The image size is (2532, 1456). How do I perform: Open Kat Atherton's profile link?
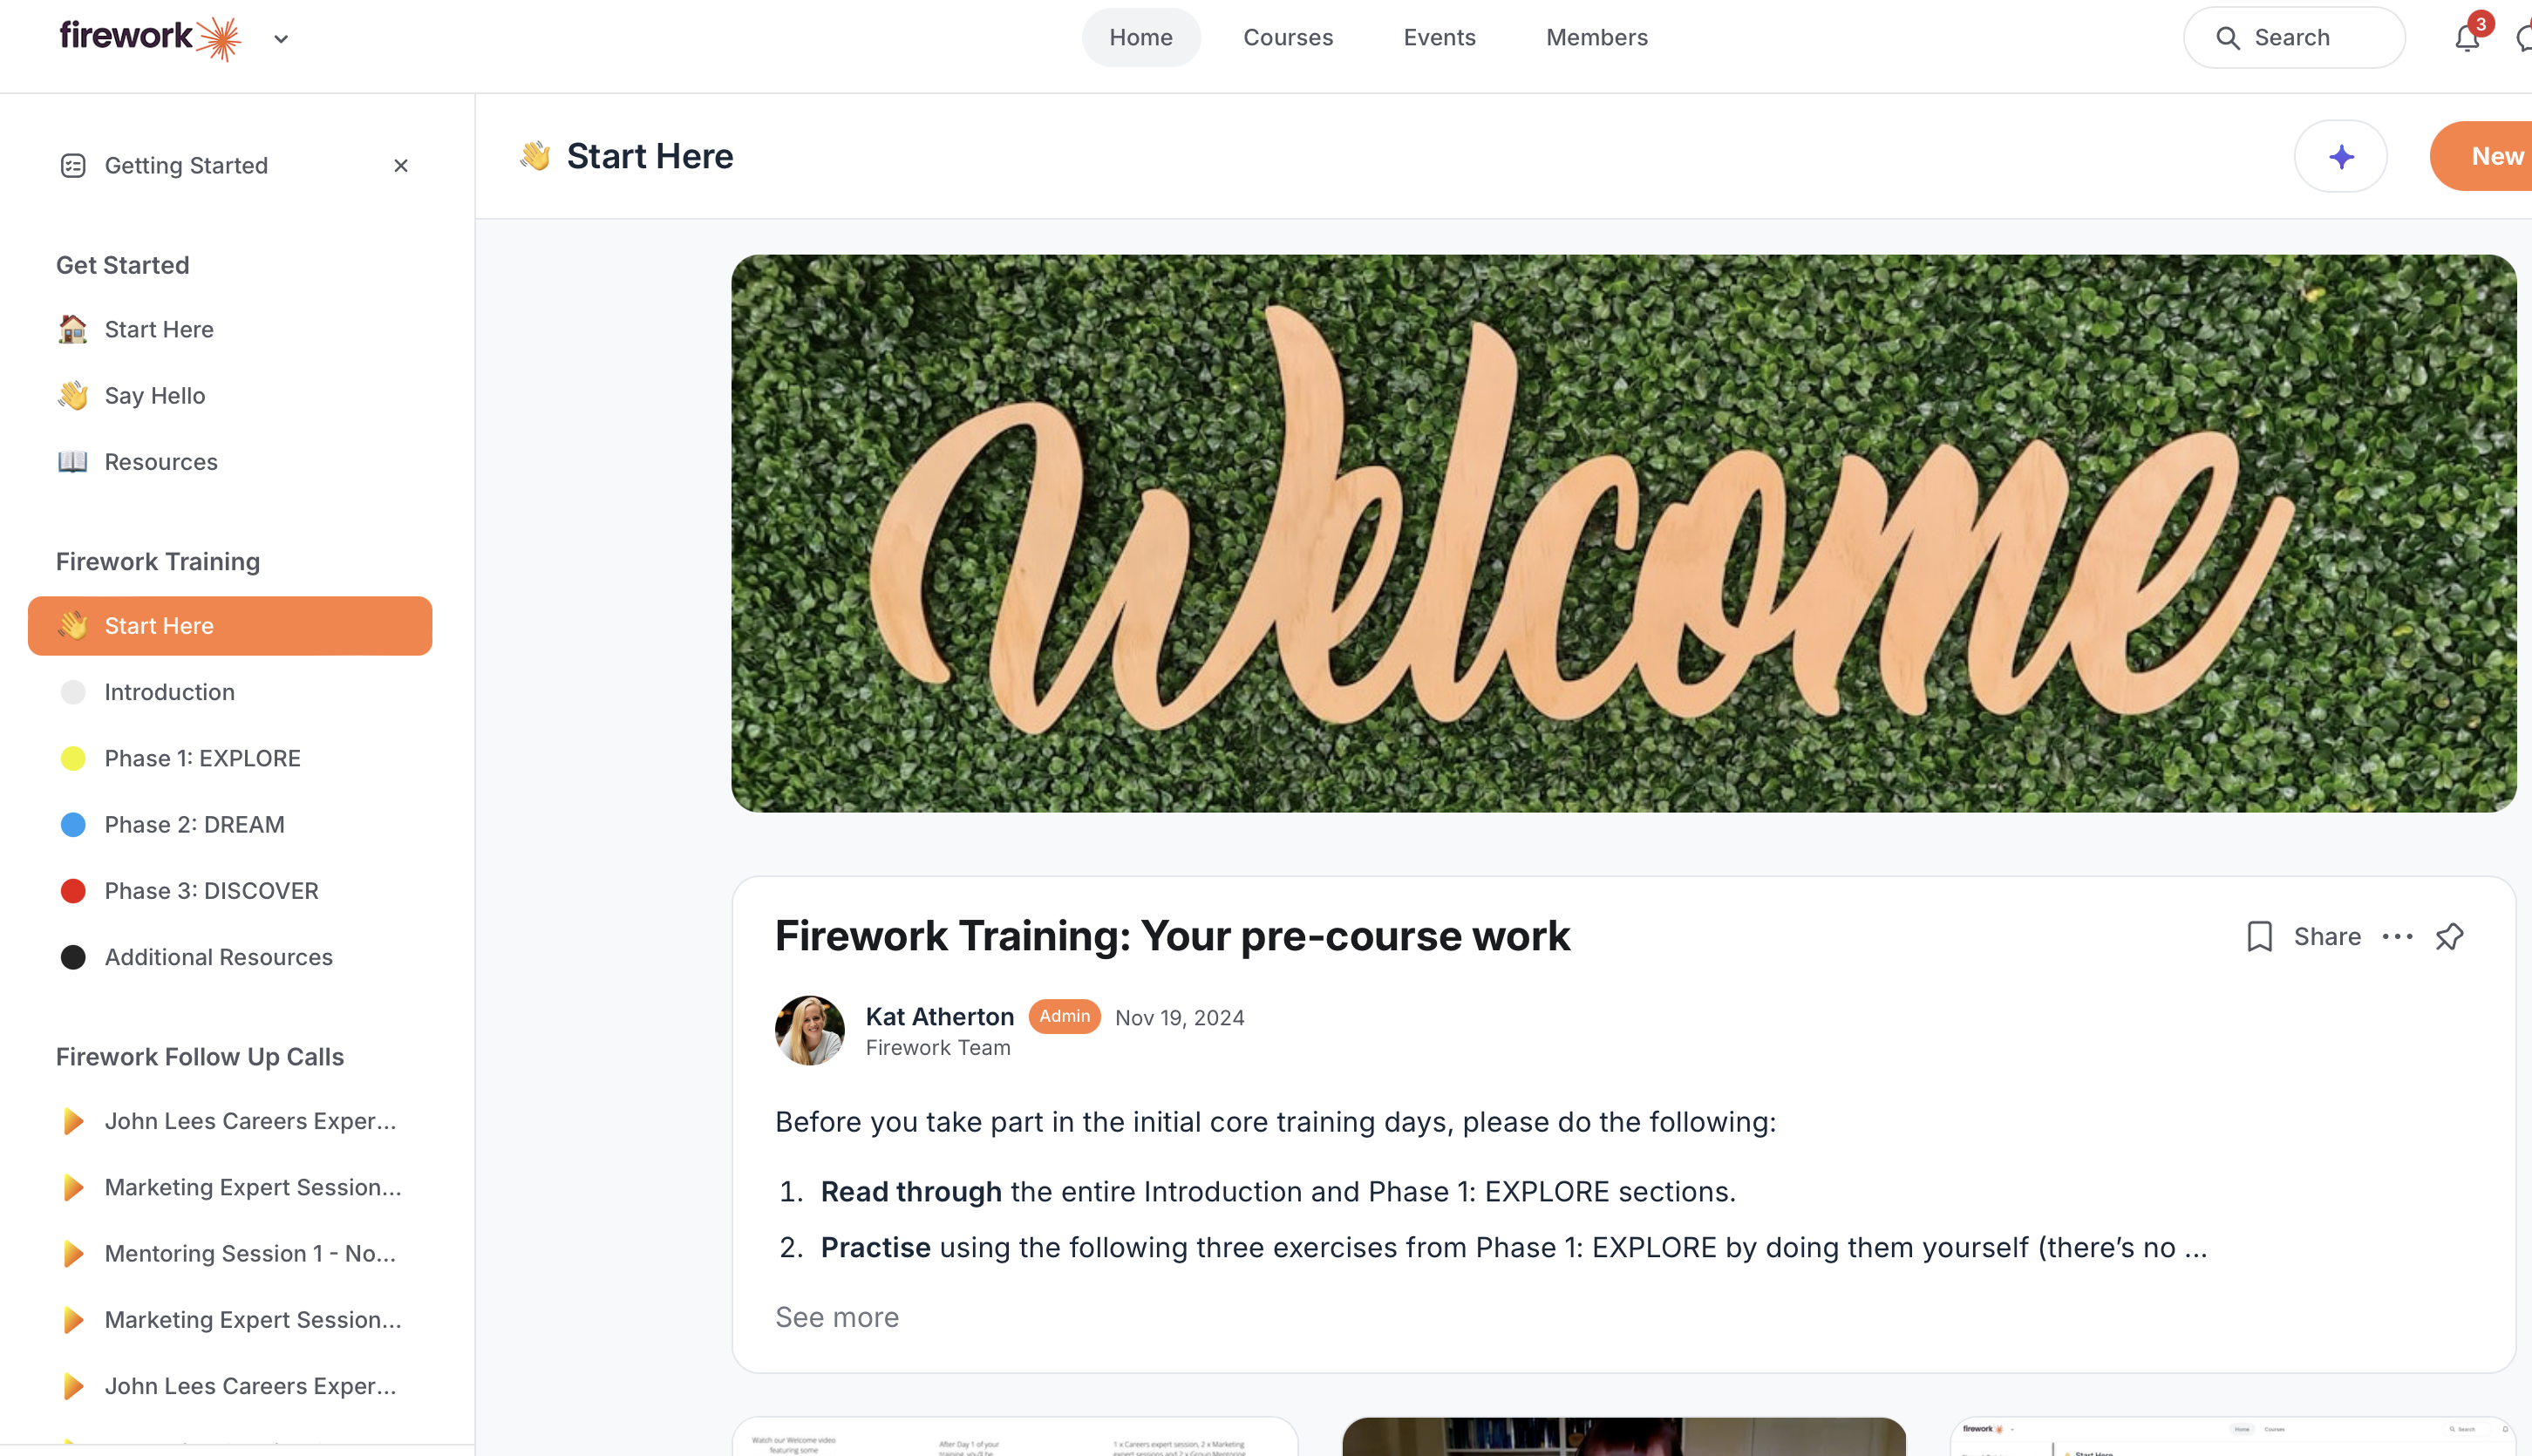pyautogui.click(x=939, y=1016)
